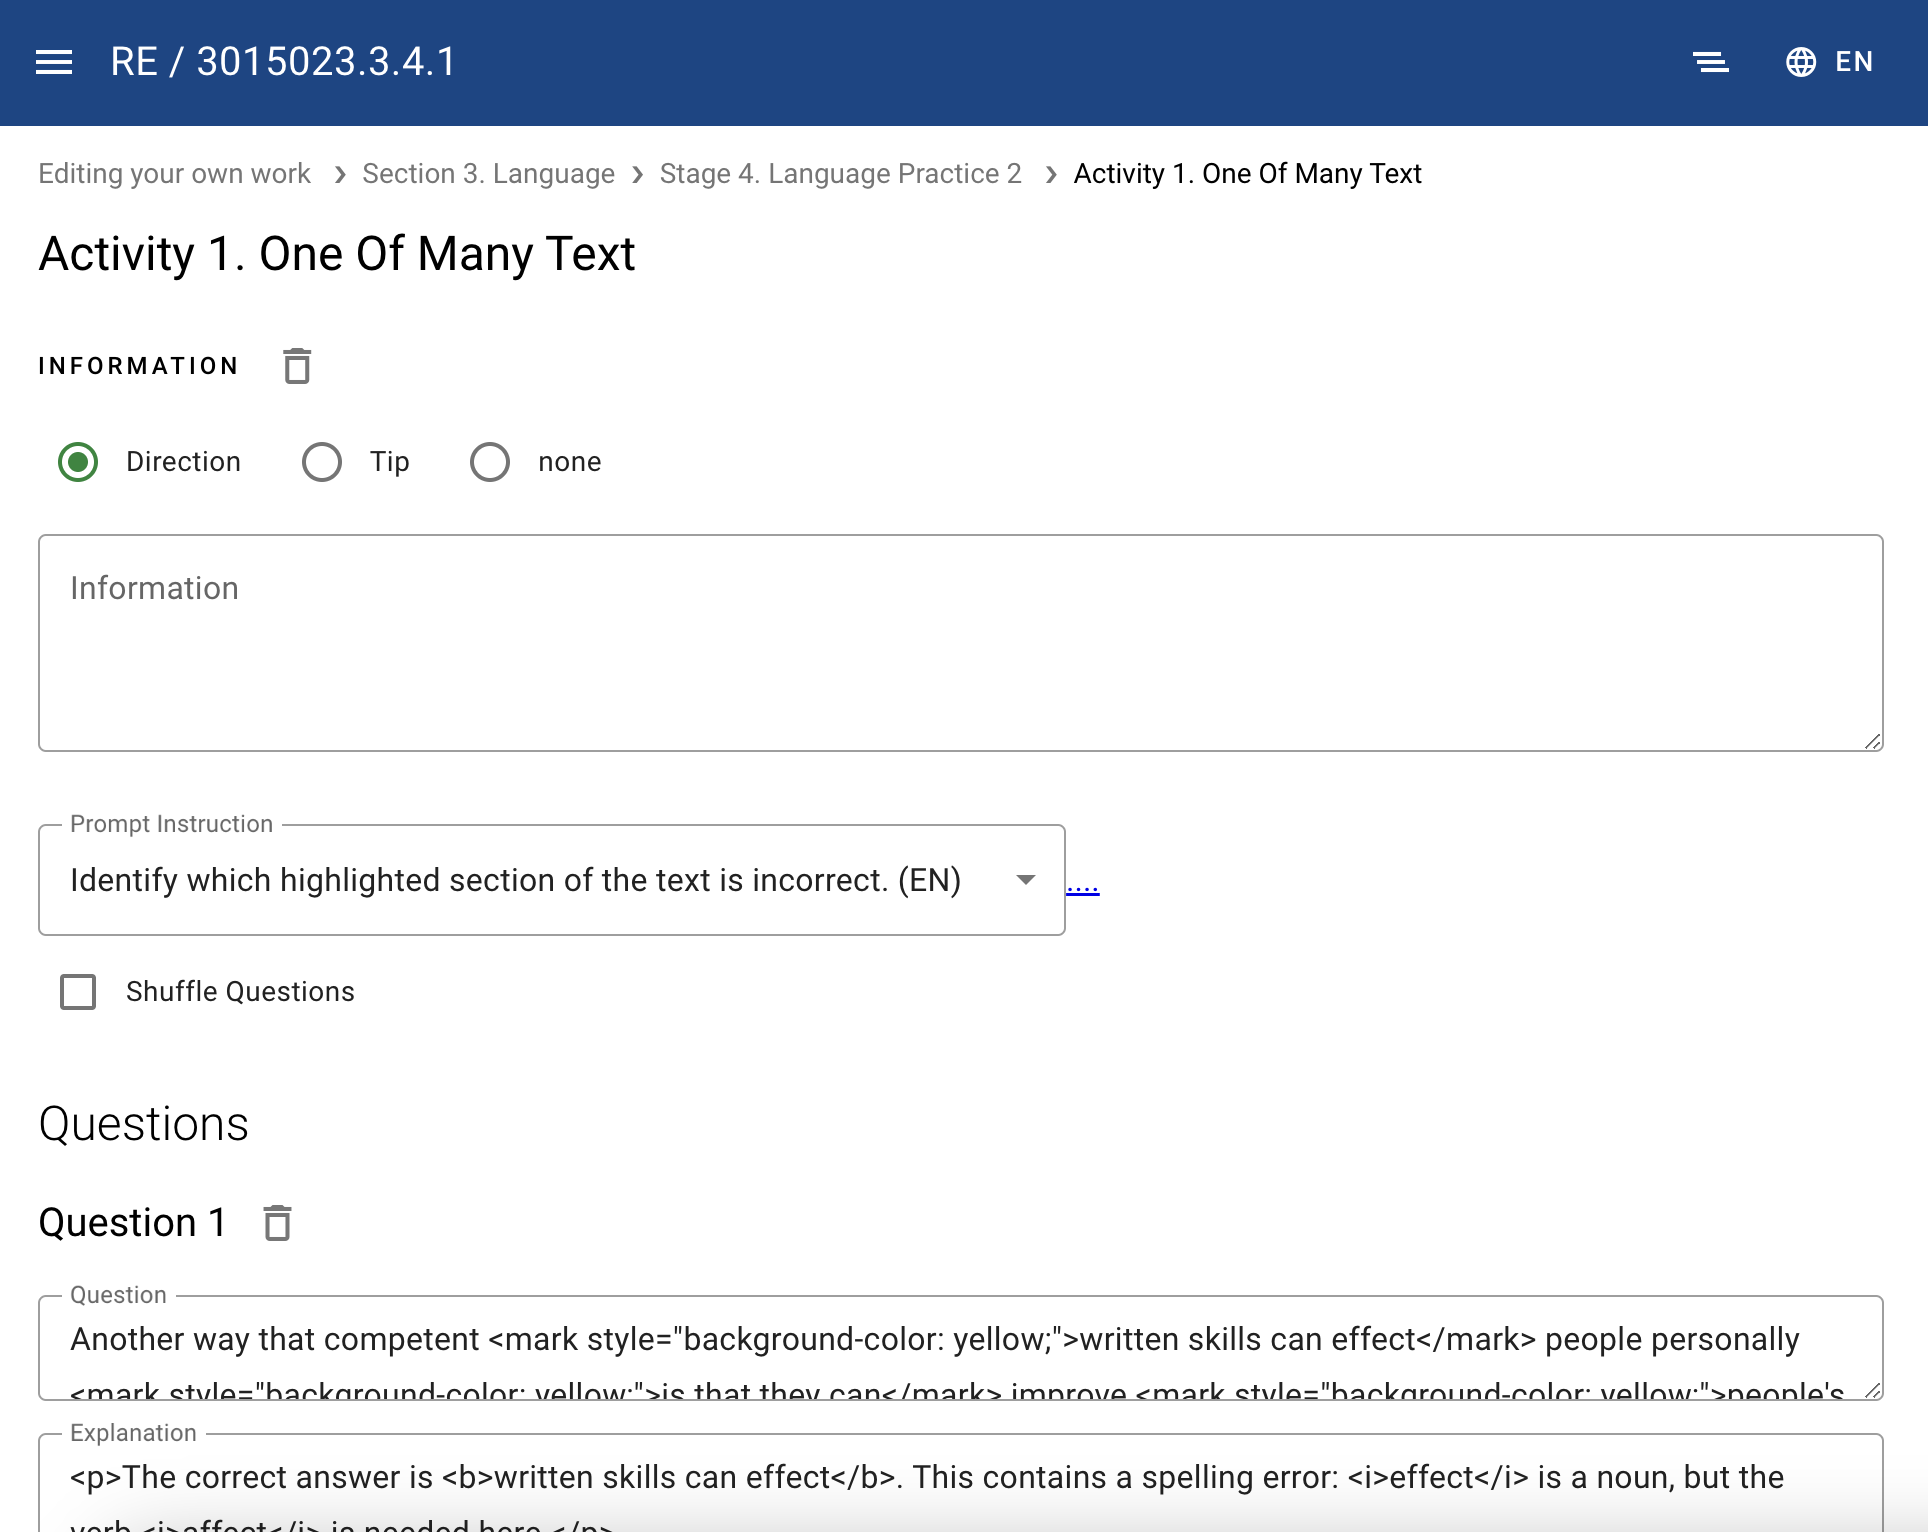Open the Prompt Instruction dropdown arrow
This screenshot has height=1532, width=1928.
(1025, 880)
